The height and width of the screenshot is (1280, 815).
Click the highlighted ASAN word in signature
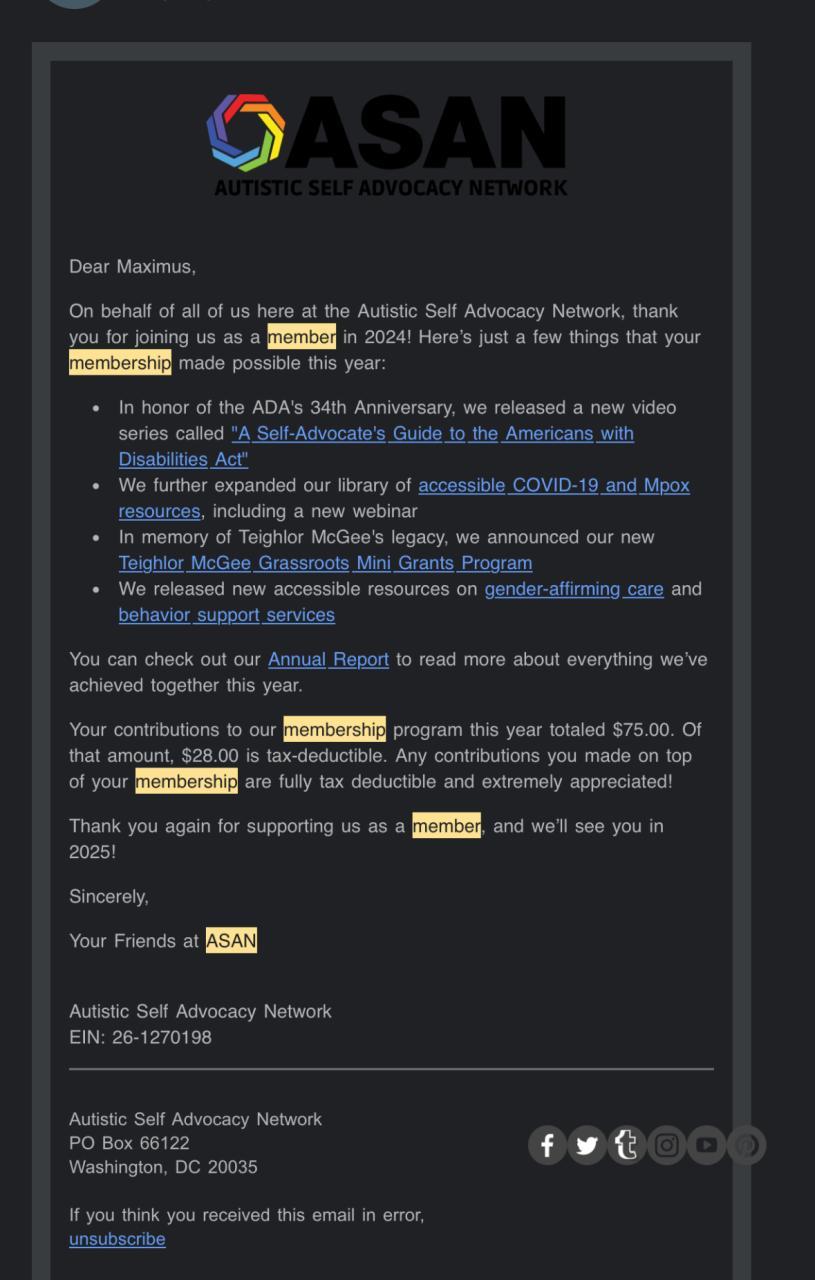click(231, 941)
